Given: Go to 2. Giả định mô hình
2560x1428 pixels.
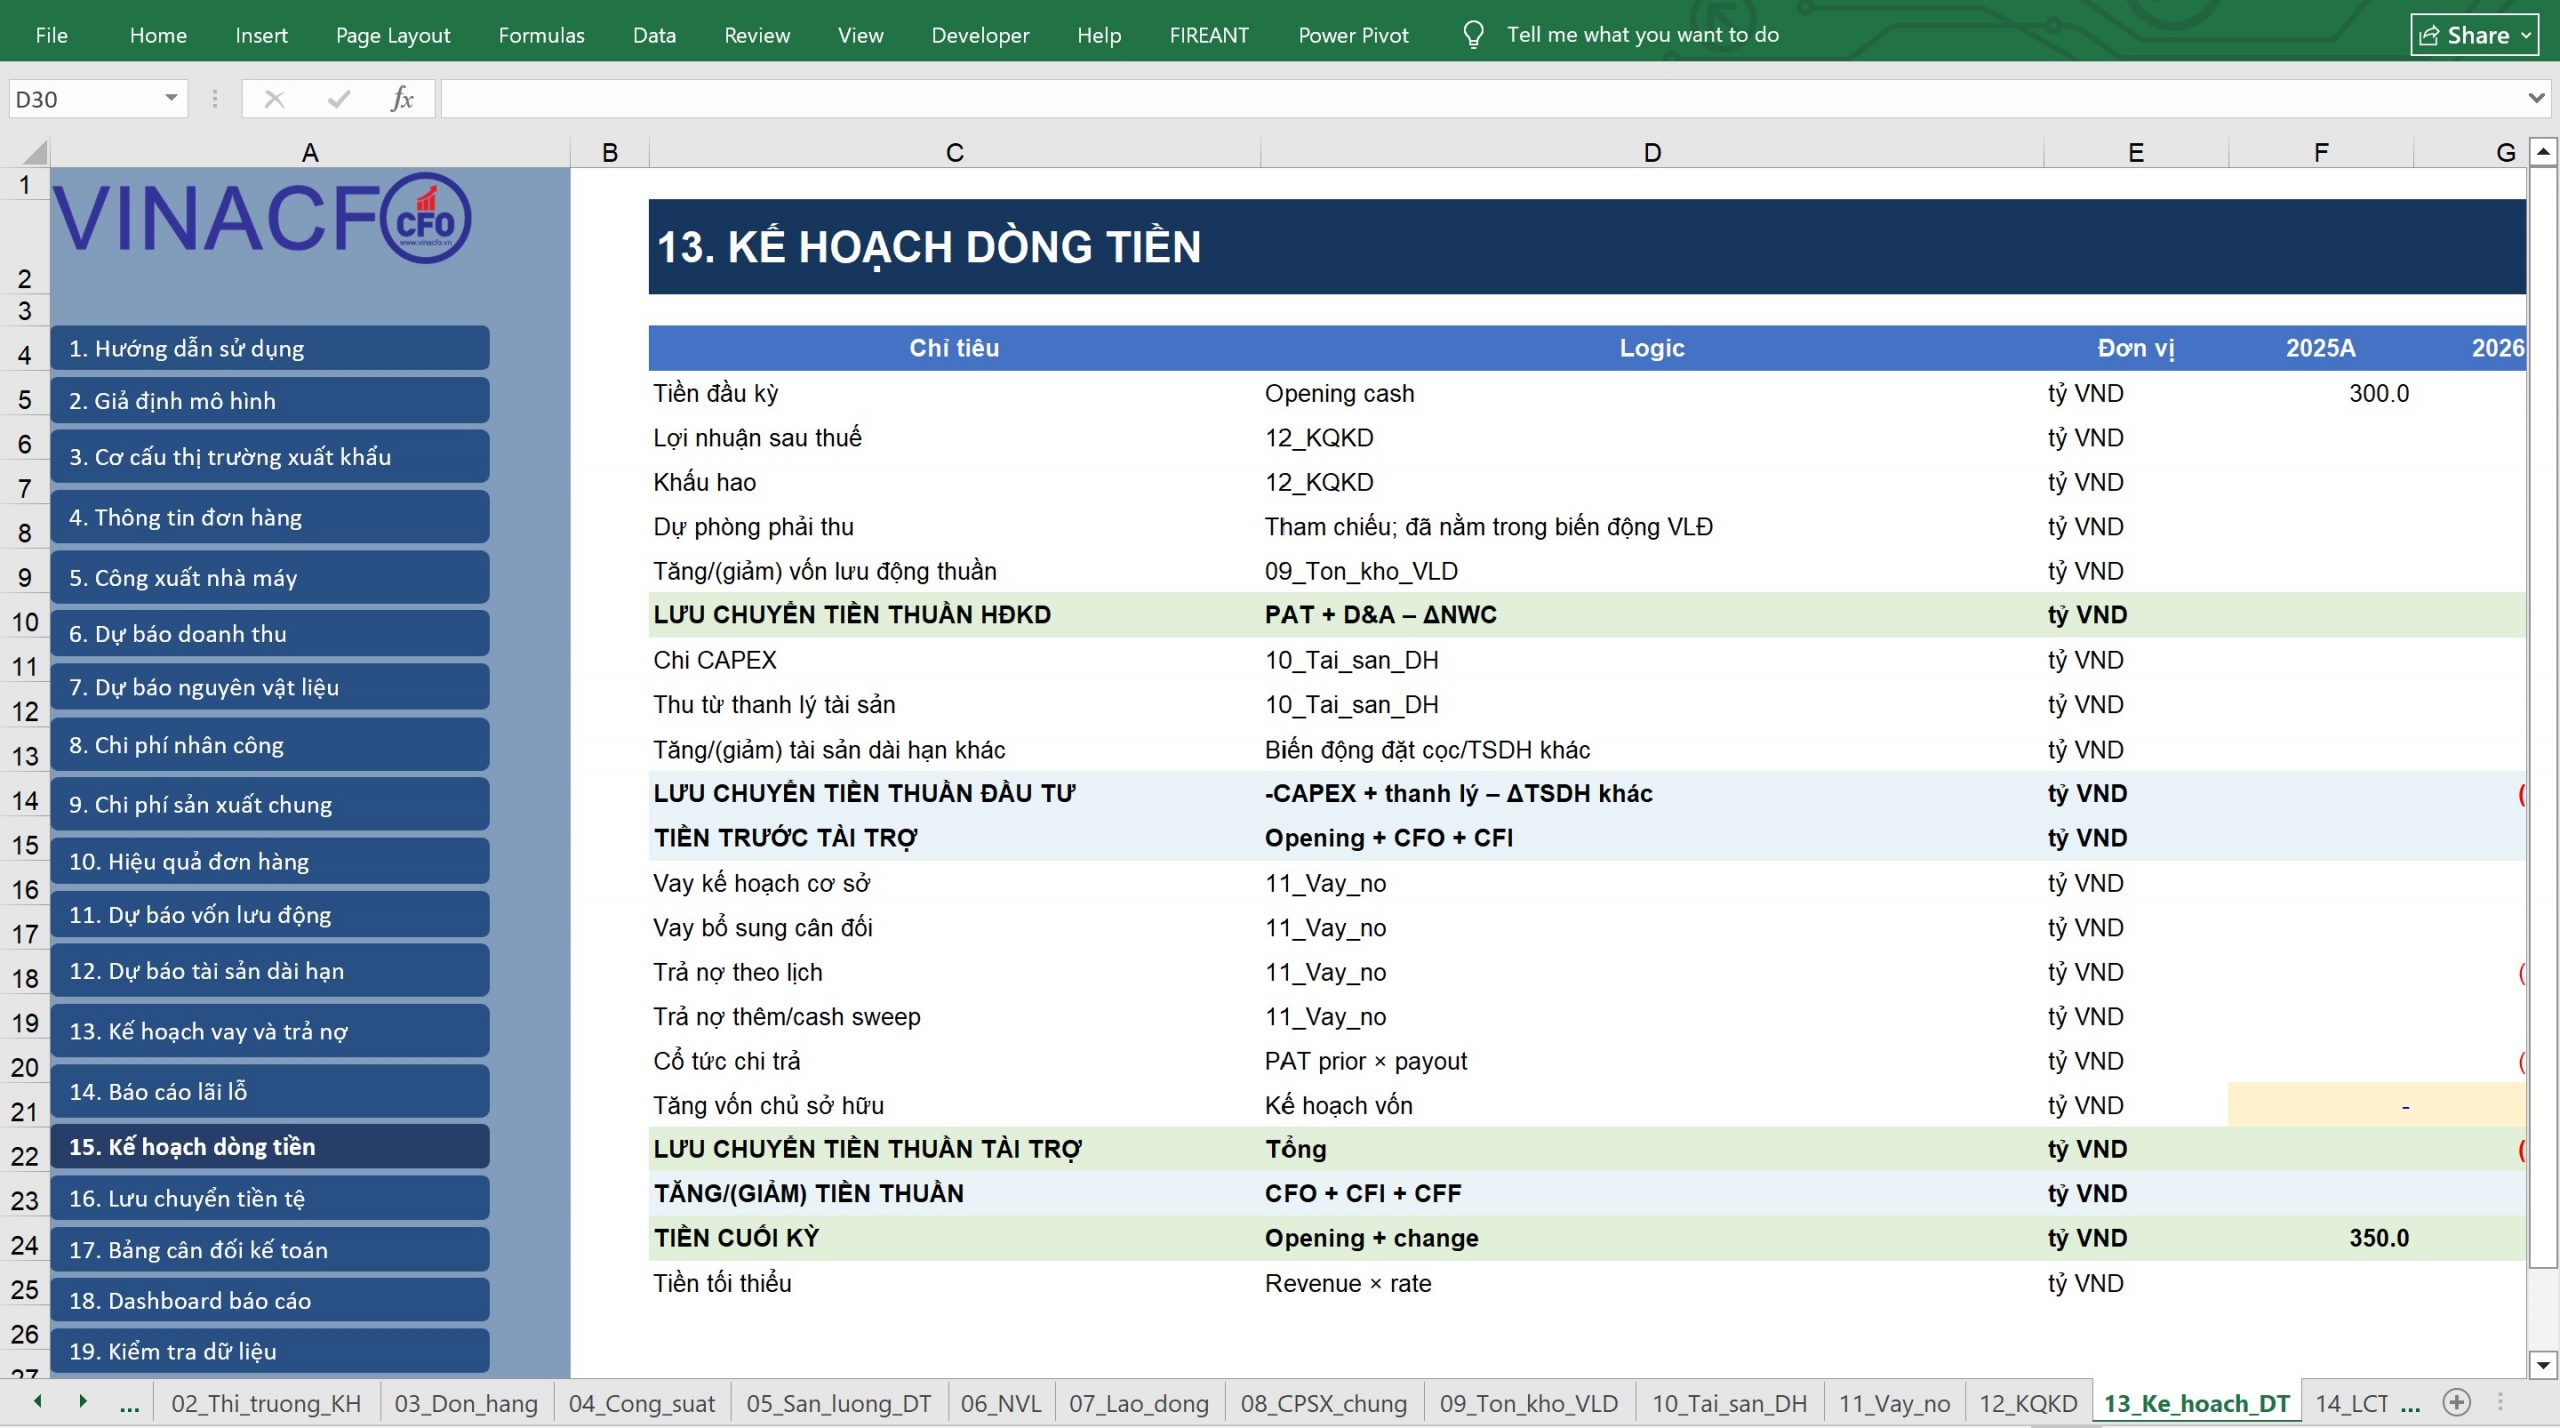Looking at the screenshot, I should pos(270,400).
